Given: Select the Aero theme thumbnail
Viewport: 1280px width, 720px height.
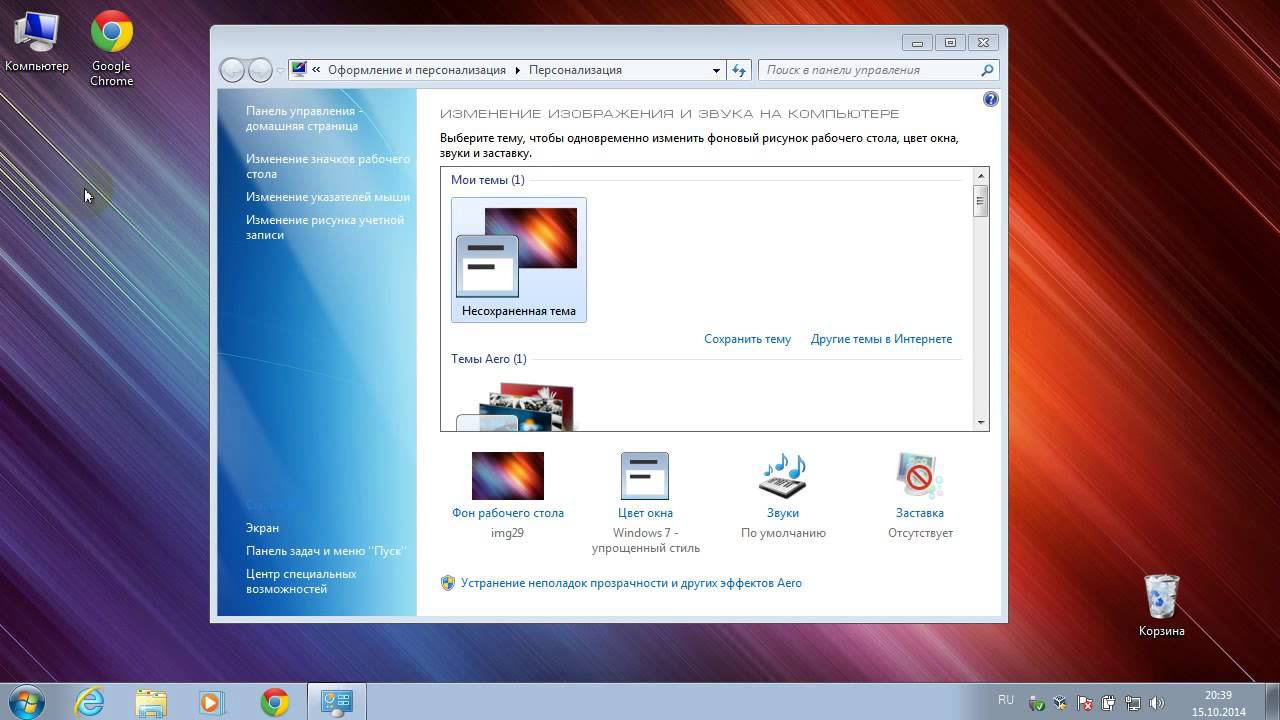Looking at the screenshot, I should (516, 405).
